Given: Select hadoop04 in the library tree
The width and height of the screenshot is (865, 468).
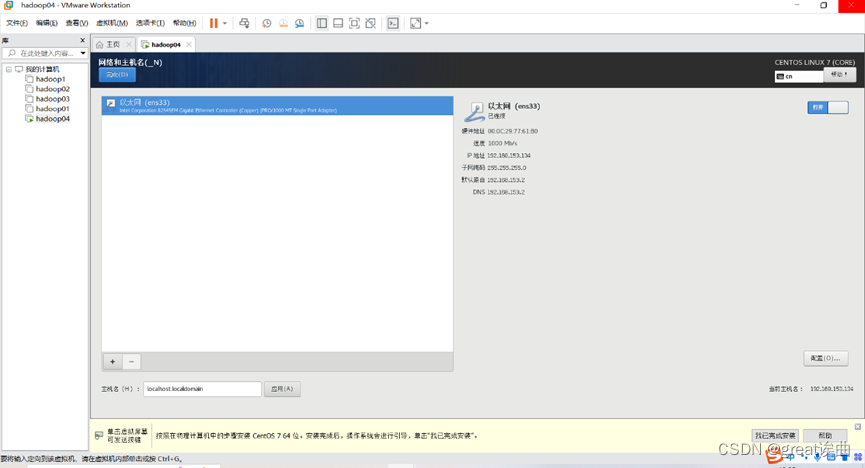Looking at the screenshot, I should click(x=52, y=119).
